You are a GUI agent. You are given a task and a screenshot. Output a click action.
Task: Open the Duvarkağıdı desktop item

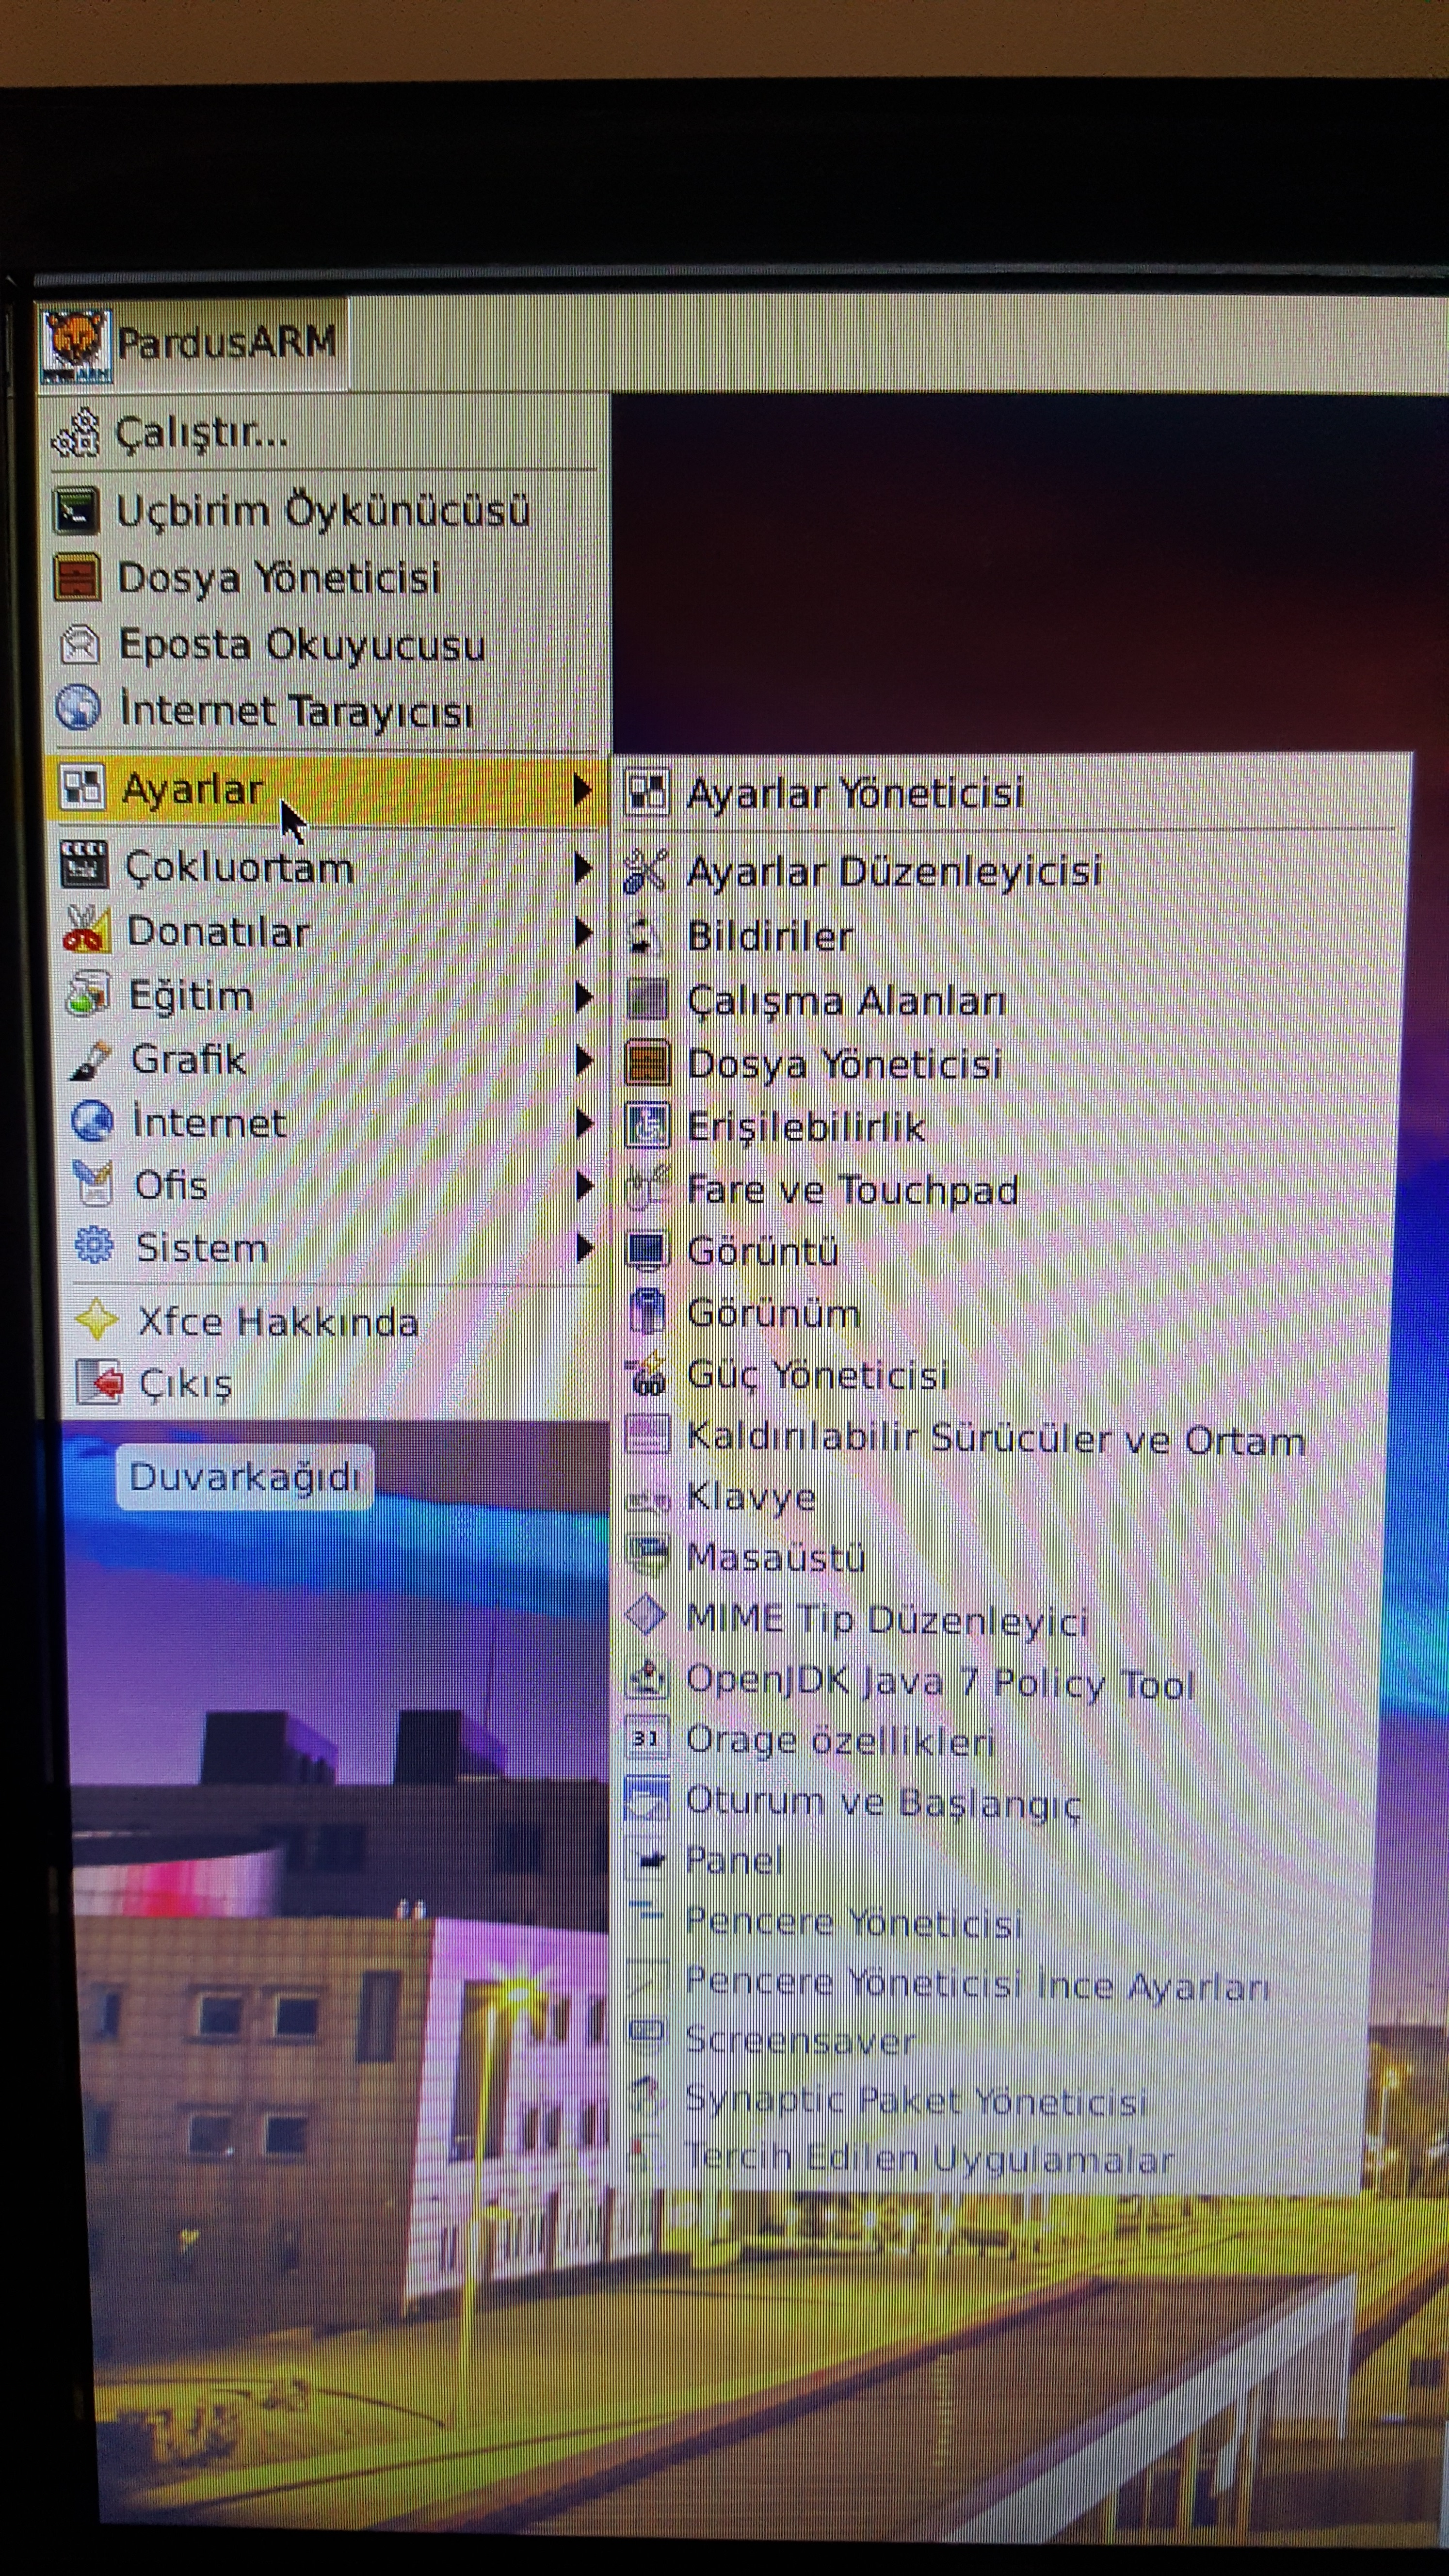[x=245, y=1477]
